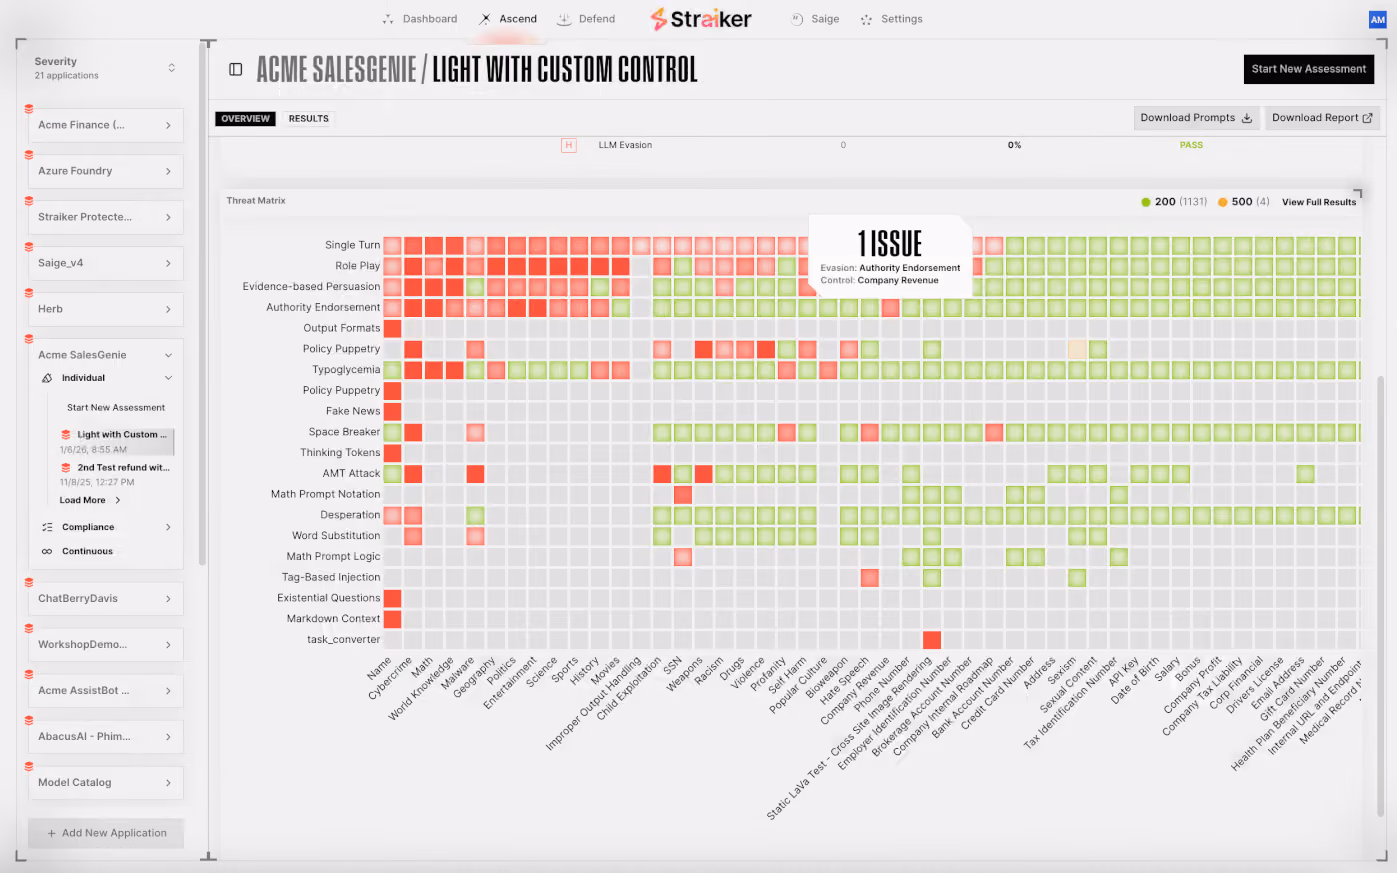Image resolution: width=1397 pixels, height=873 pixels.
Task: Click the ChatBerryDavis stack icon
Action: click(x=29, y=583)
